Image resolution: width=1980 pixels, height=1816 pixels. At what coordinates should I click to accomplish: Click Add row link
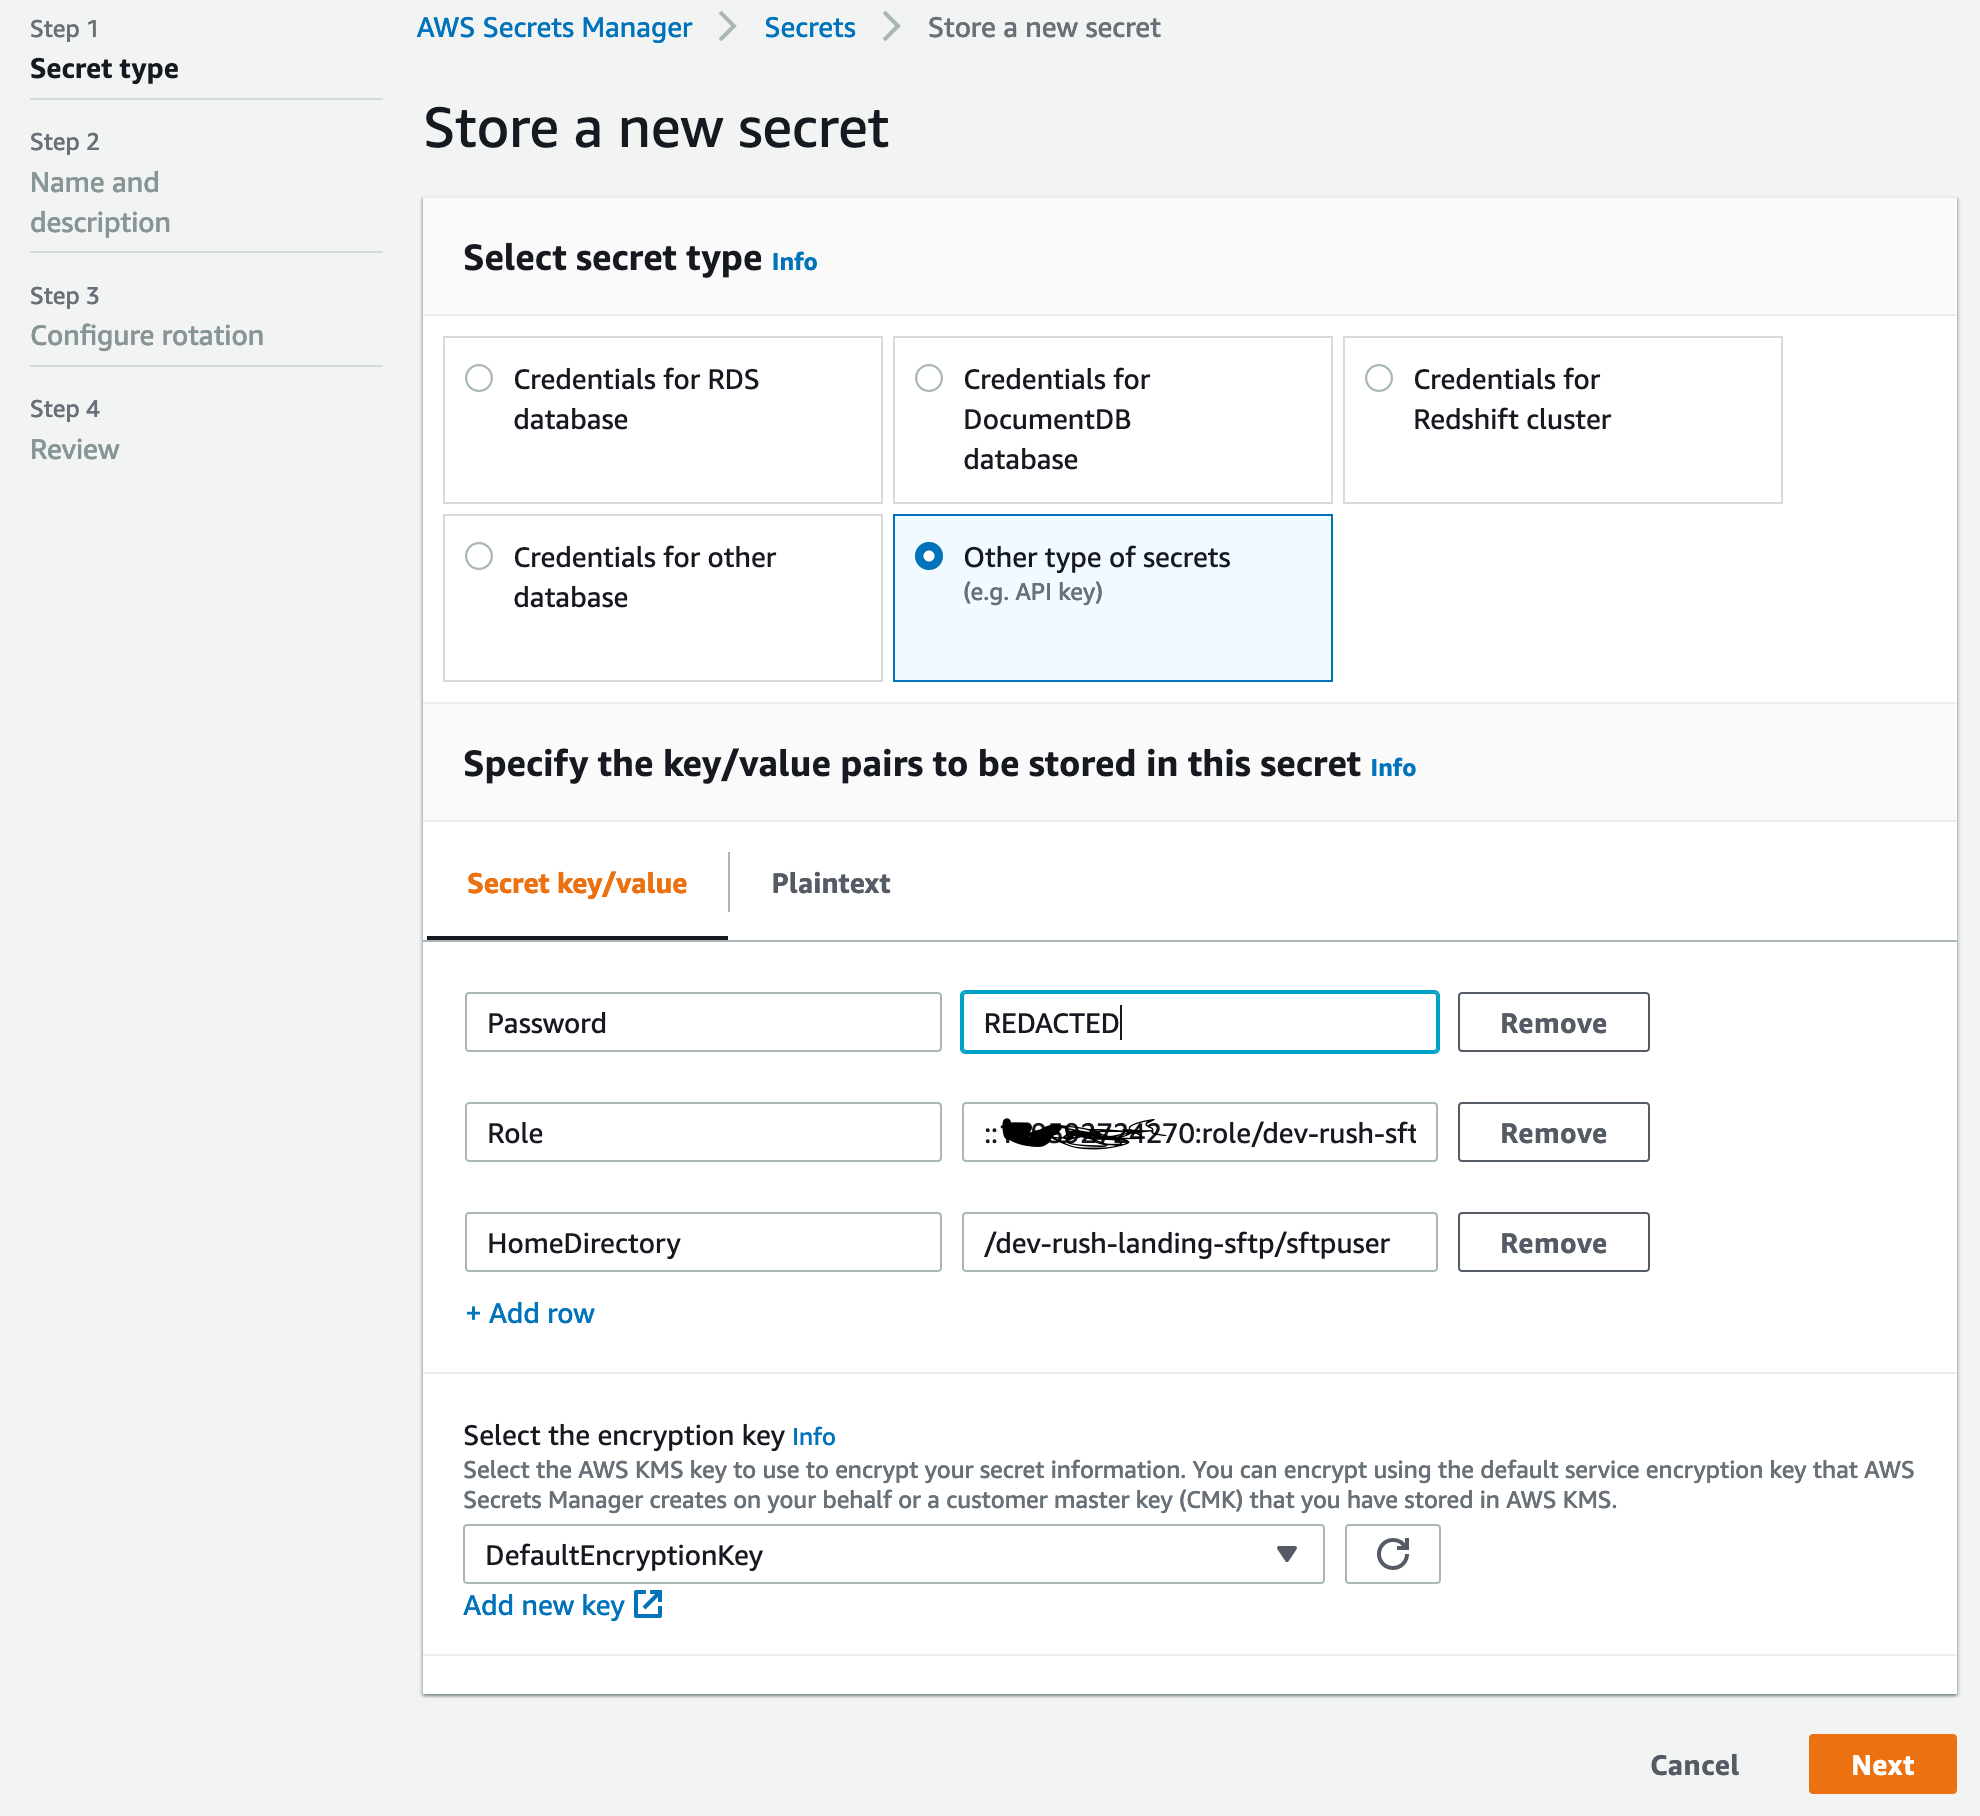point(530,1313)
